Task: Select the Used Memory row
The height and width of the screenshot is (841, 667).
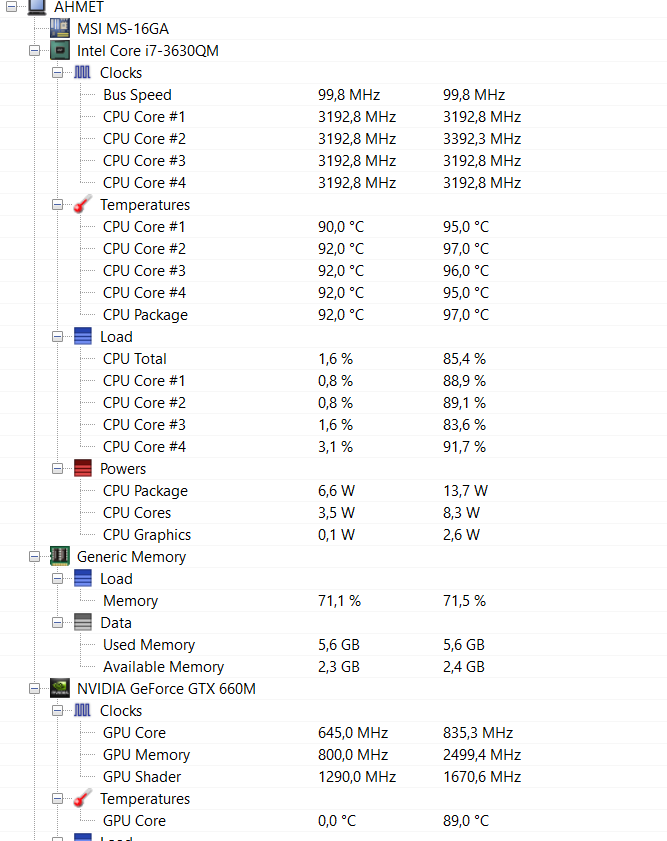Action: coord(149,644)
